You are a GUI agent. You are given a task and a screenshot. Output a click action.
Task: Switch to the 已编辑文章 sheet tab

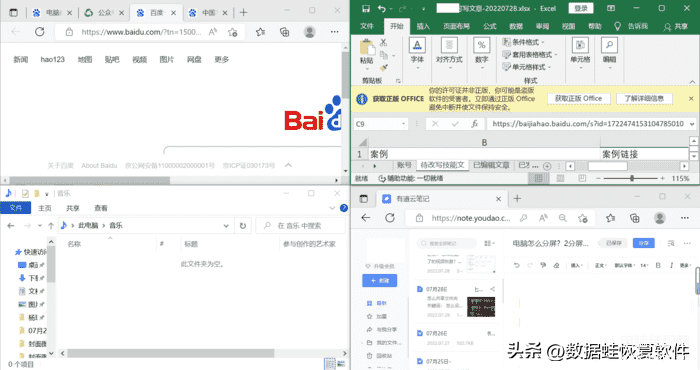[x=491, y=165]
